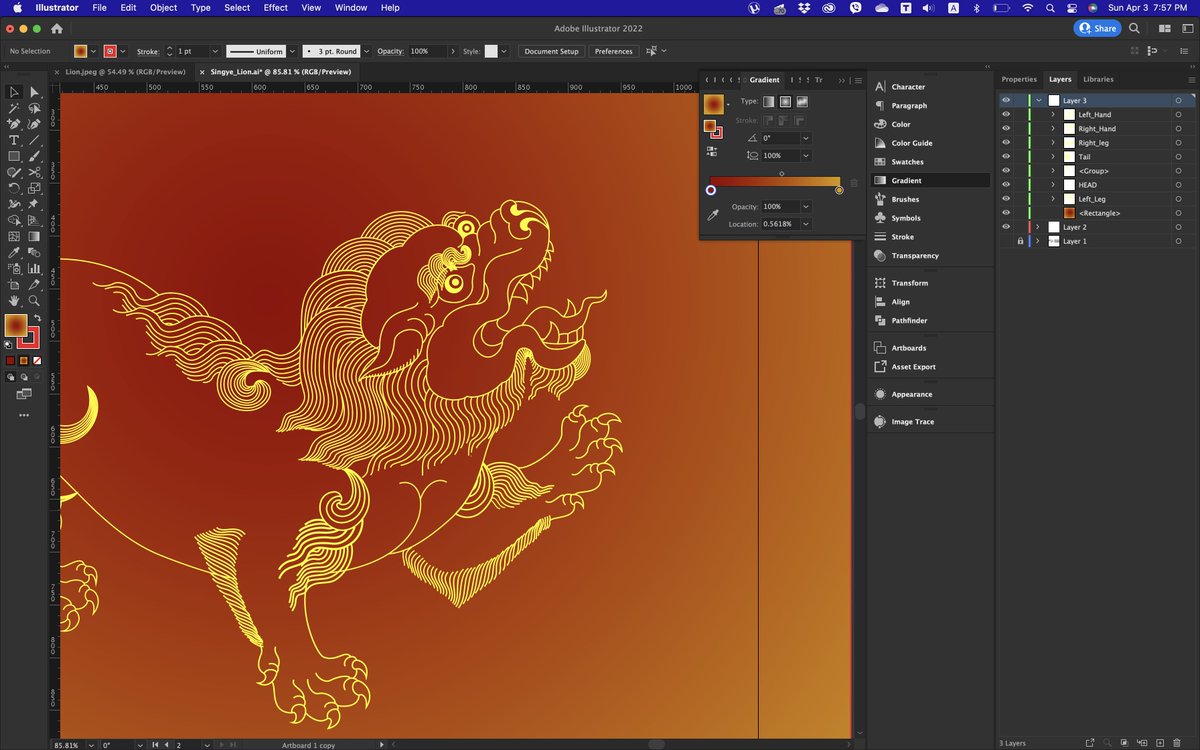Select the Hand tool
Viewport: 1200px width, 750px height.
pos(14,300)
